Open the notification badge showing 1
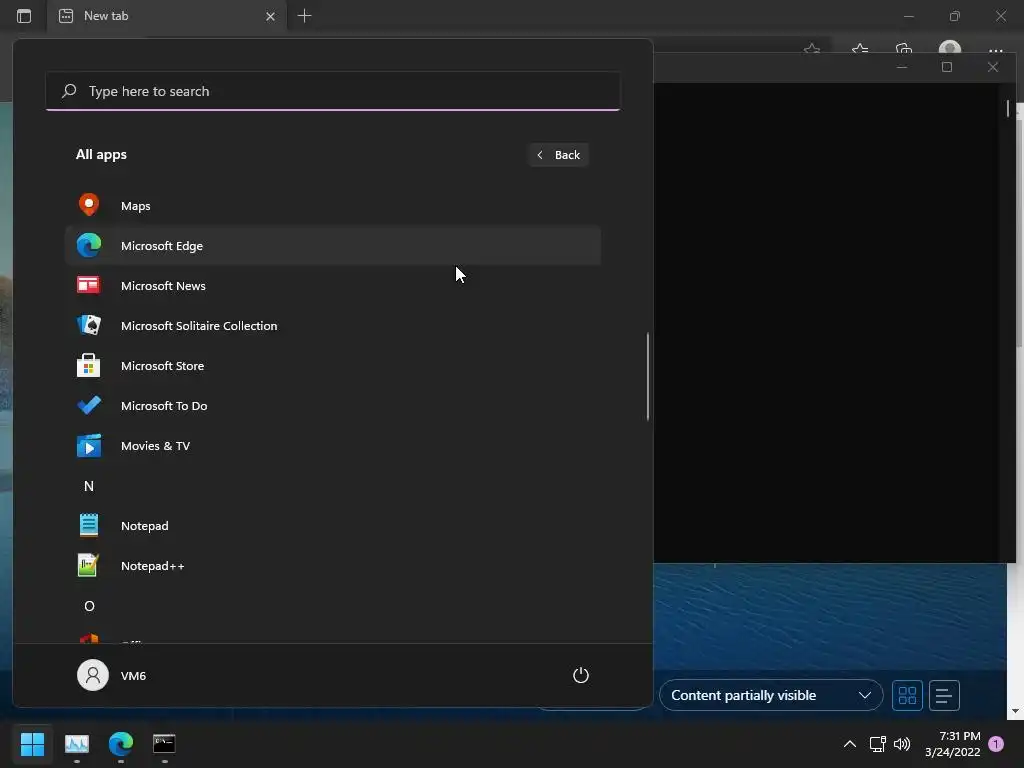Image resolution: width=1024 pixels, height=768 pixels. (x=996, y=744)
